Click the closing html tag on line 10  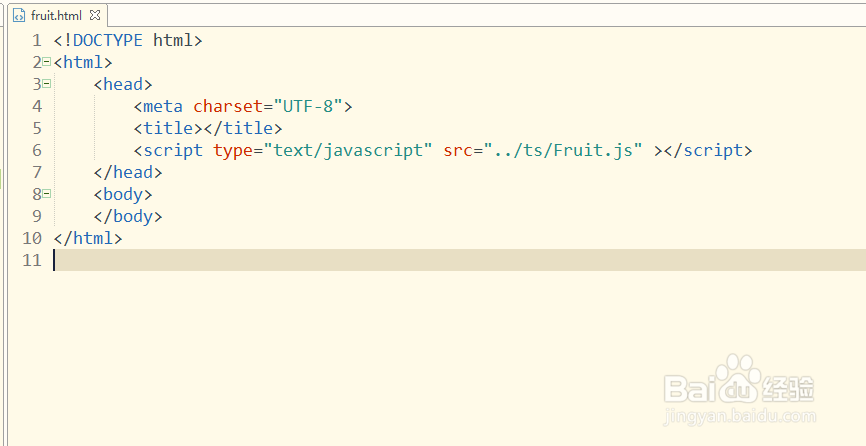click(88, 238)
